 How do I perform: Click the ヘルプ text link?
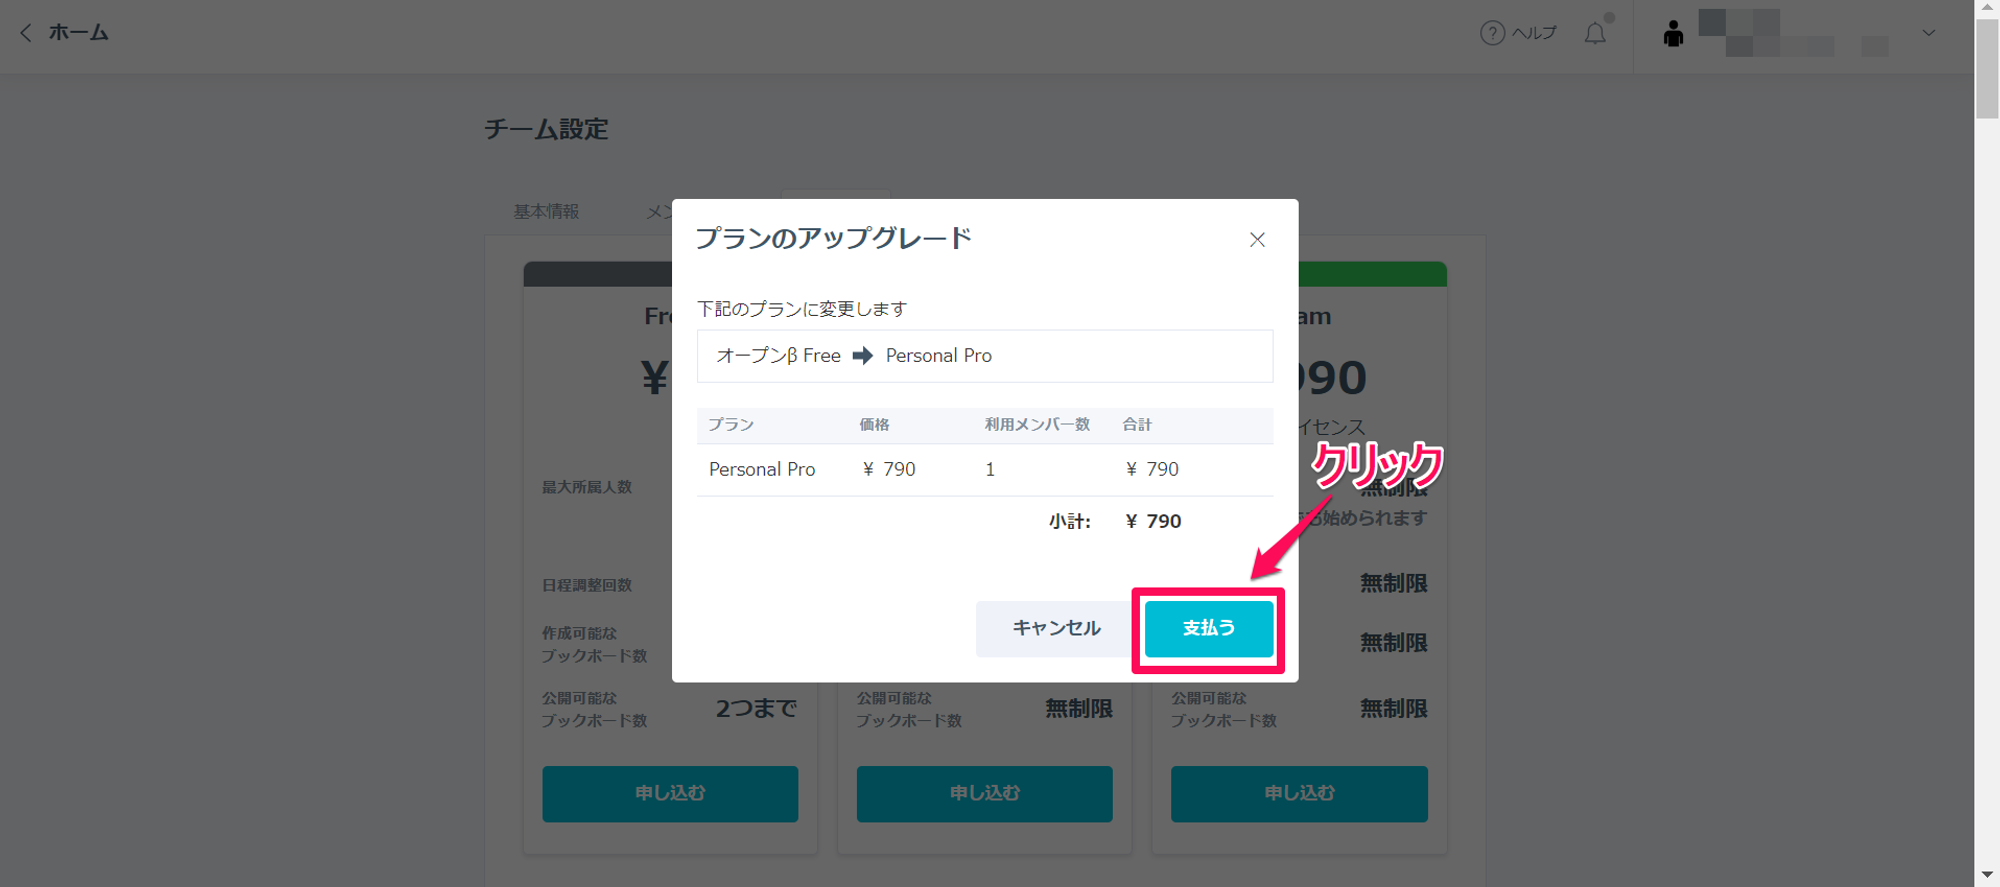(1534, 33)
